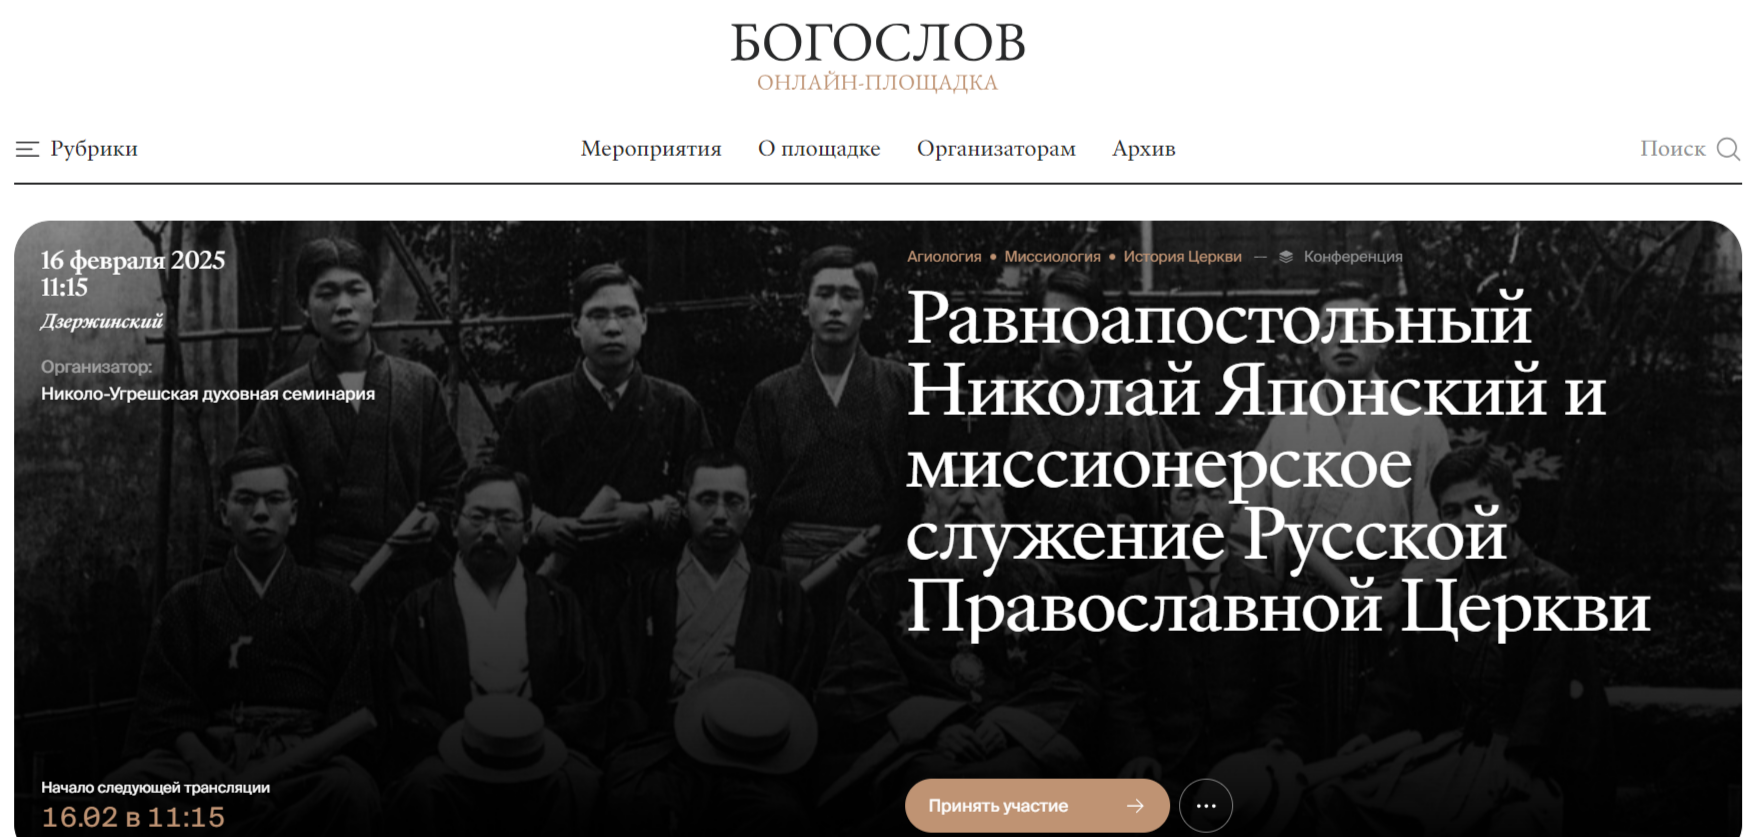Go to Организаторам section
The height and width of the screenshot is (837, 1756).
click(x=996, y=149)
